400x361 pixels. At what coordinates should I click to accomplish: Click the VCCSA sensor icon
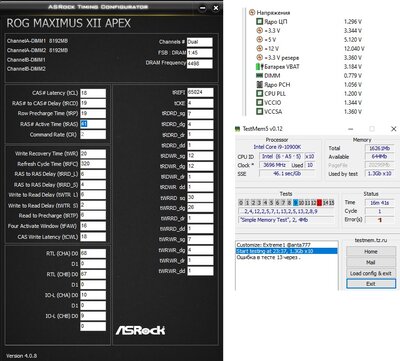[x=259, y=111]
